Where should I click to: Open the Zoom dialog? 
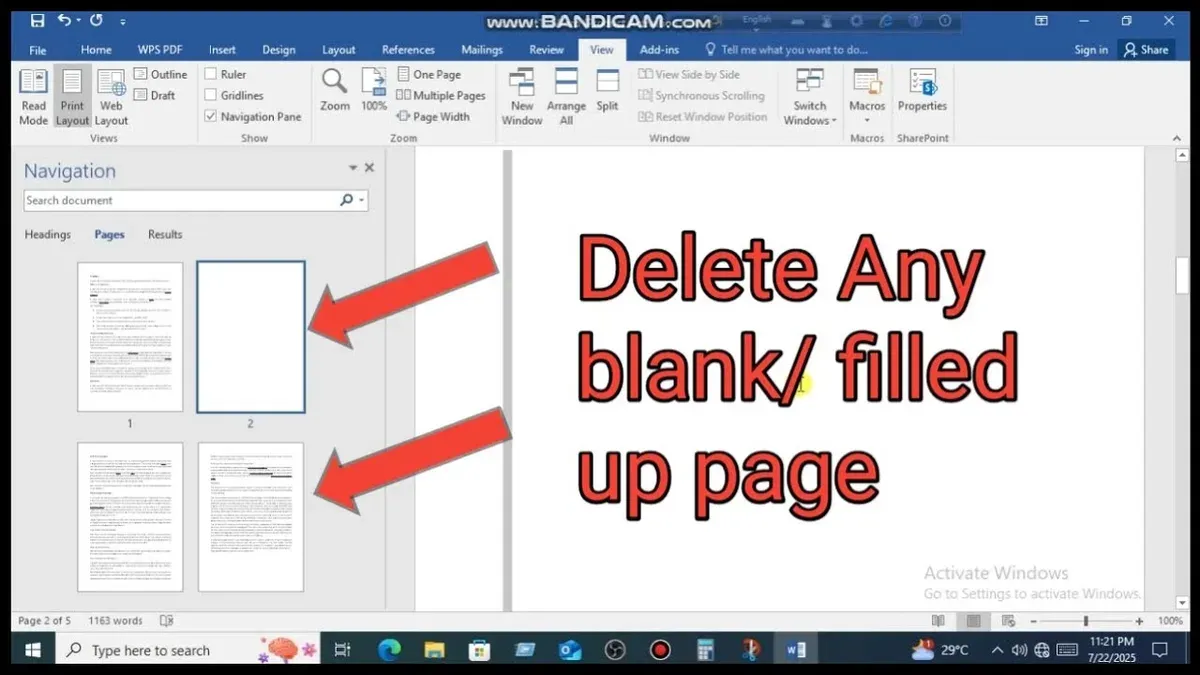pyautogui.click(x=335, y=90)
